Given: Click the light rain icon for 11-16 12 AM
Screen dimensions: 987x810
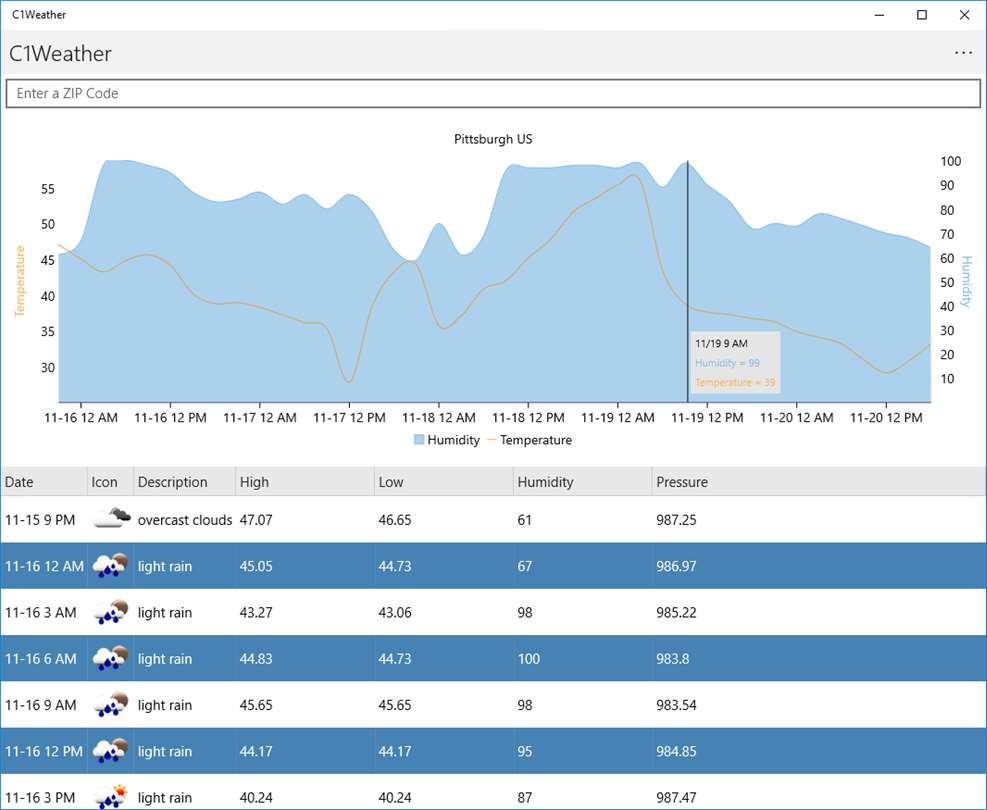Looking at the screenshot, I should [110, 565].
